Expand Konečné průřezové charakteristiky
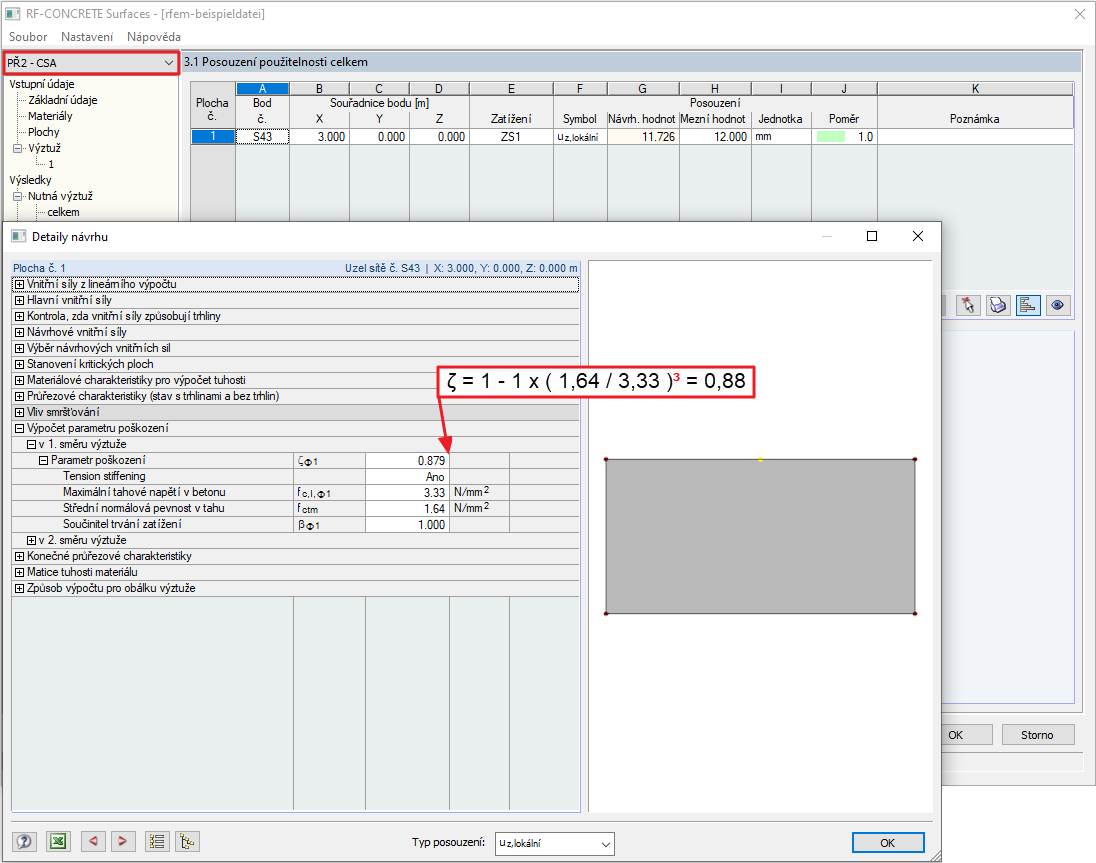The image size is (1096, 863). [x=20, y=556]
